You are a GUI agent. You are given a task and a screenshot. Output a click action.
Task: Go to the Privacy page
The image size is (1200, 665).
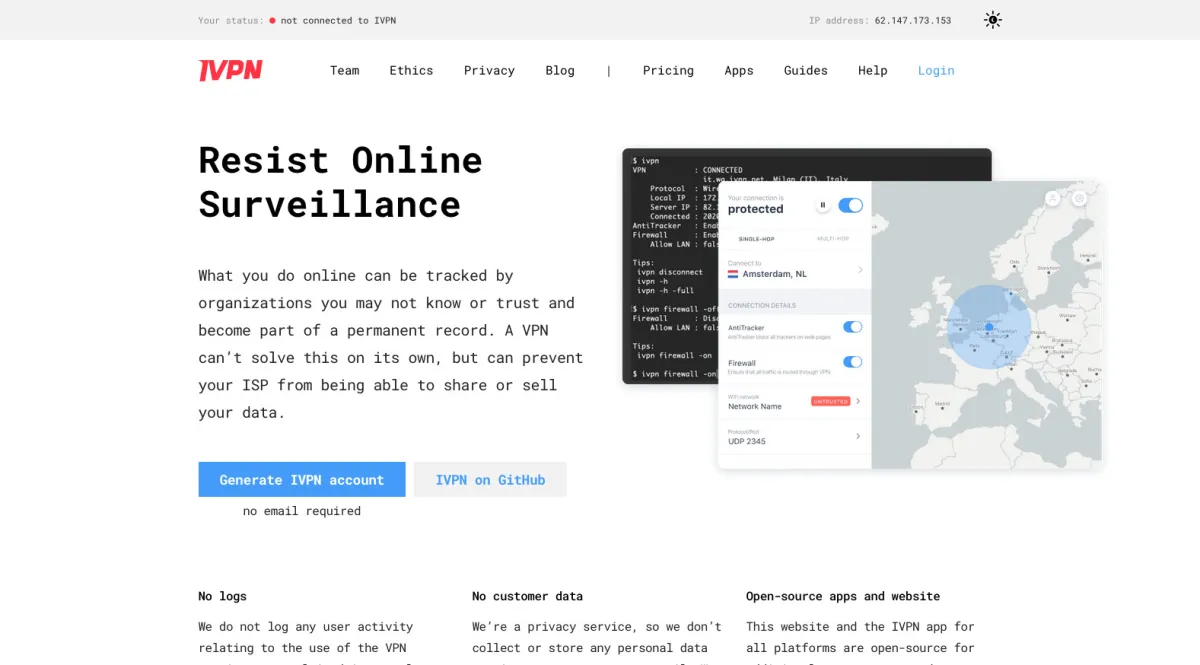pyautogui.click(x=489, y=70)
